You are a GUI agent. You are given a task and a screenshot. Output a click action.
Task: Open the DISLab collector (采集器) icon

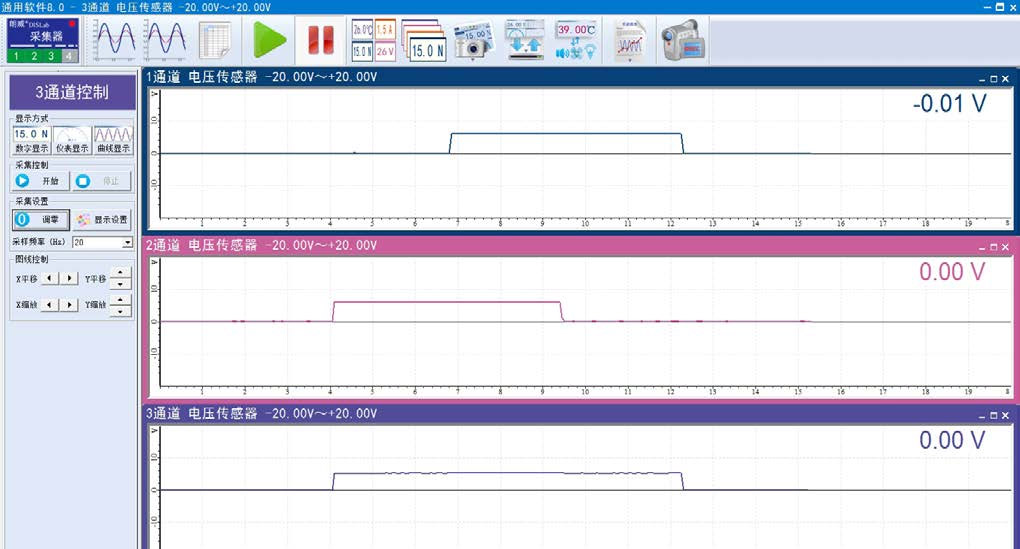click(41, 40)
